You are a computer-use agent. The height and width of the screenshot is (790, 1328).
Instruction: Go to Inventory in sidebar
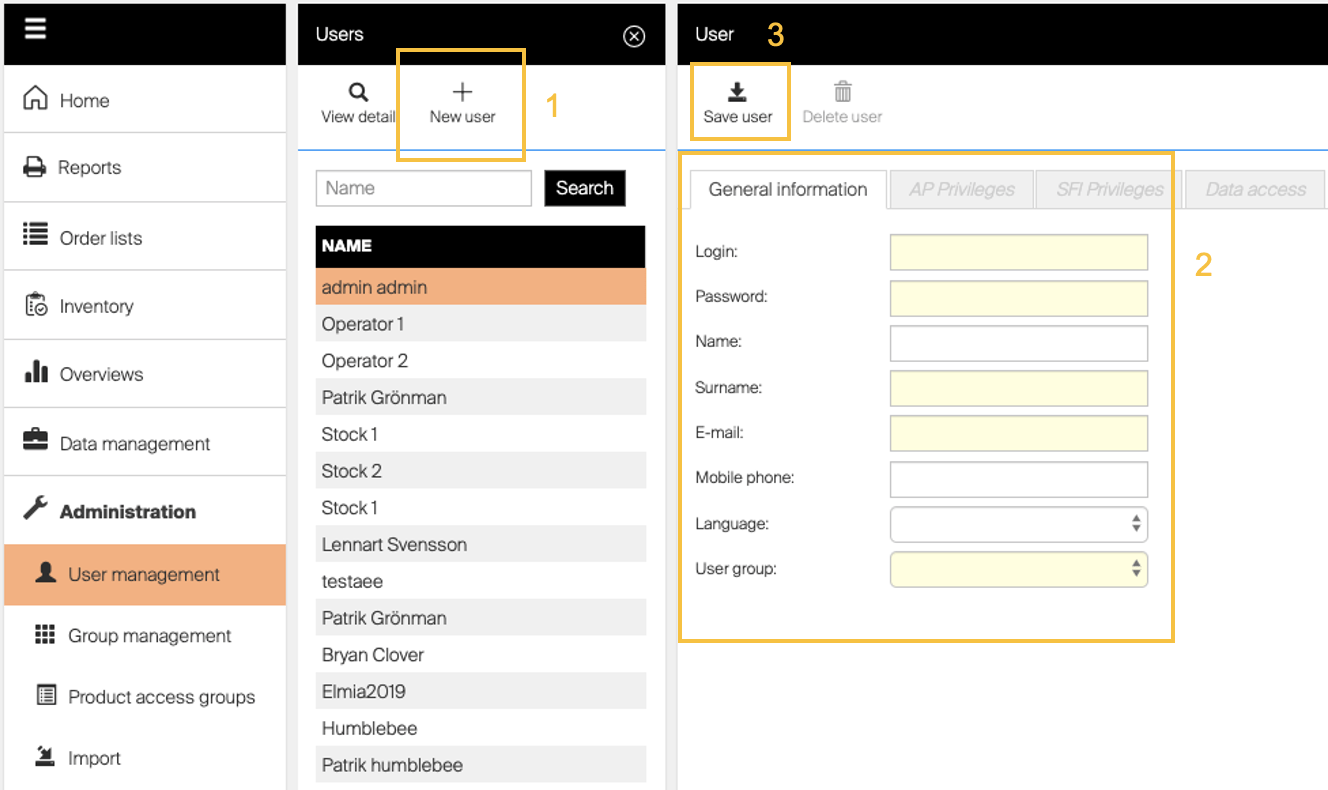96,306
